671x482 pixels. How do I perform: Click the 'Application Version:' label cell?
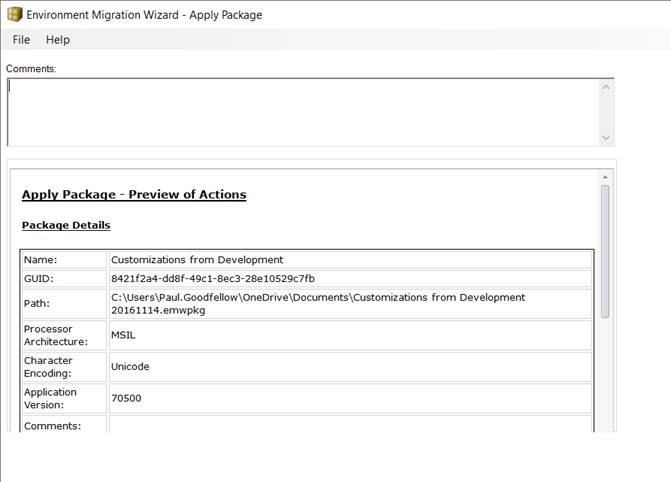pyautogui.click(x=64, y=398)
